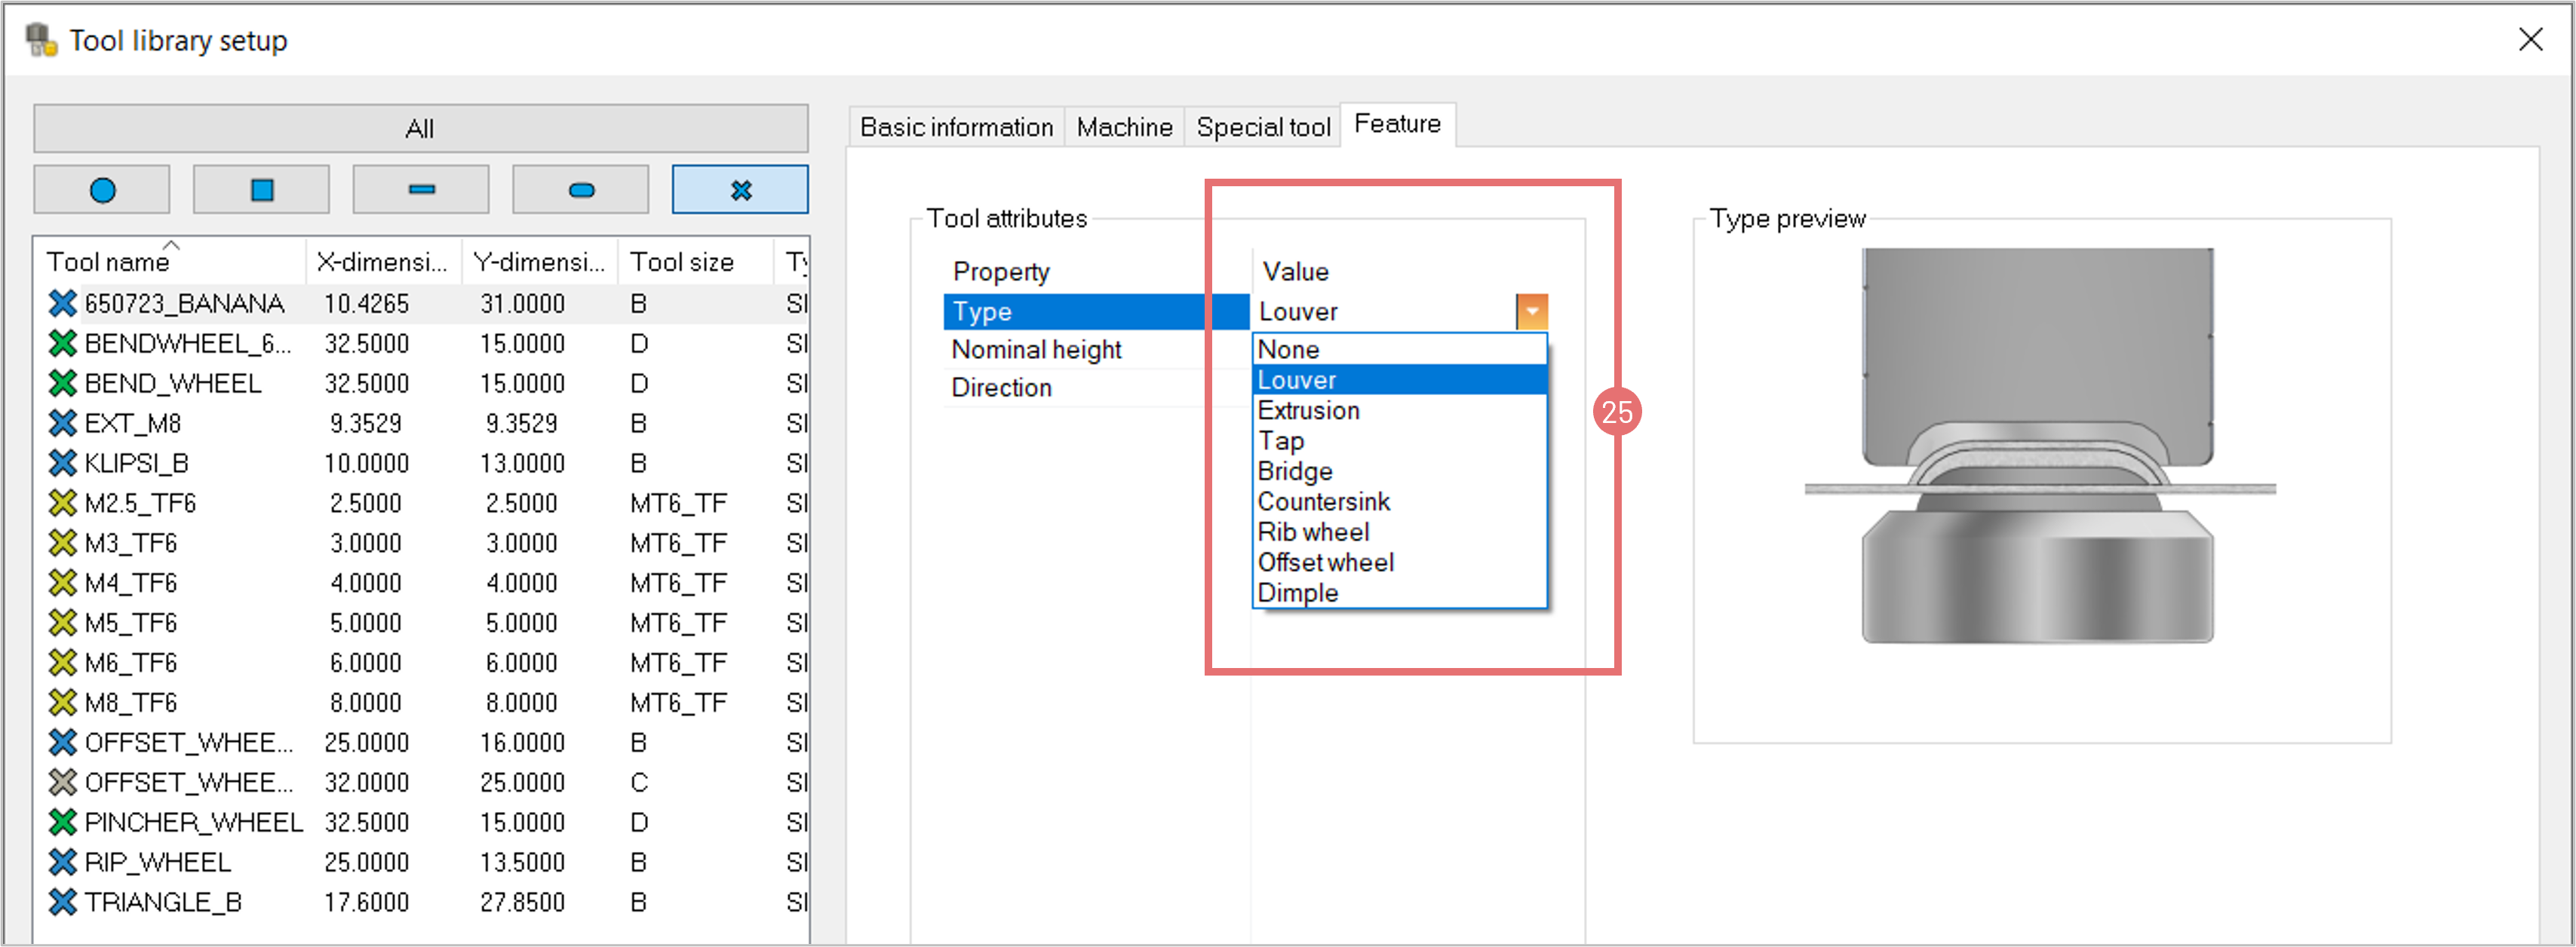The image size is (2576, 947).
Task: Switch to the Basic information tab
Action: [956, 127]
